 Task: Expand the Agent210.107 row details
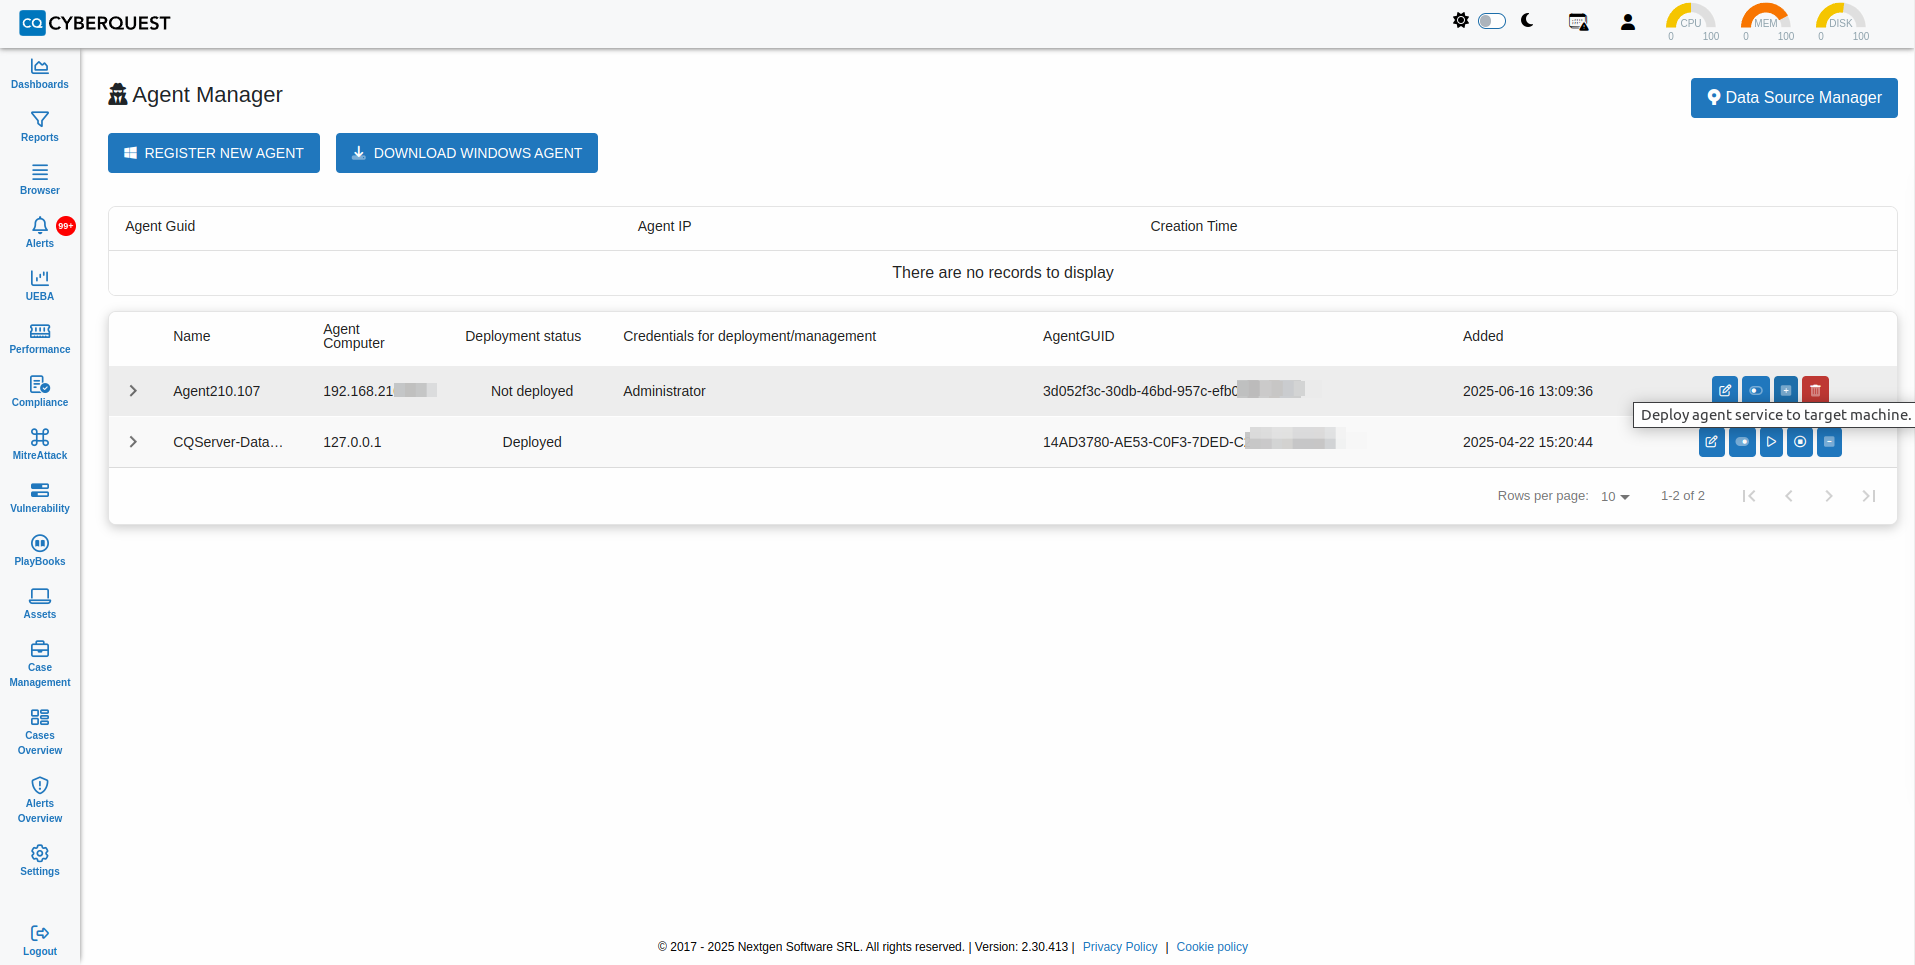point(133,391)
